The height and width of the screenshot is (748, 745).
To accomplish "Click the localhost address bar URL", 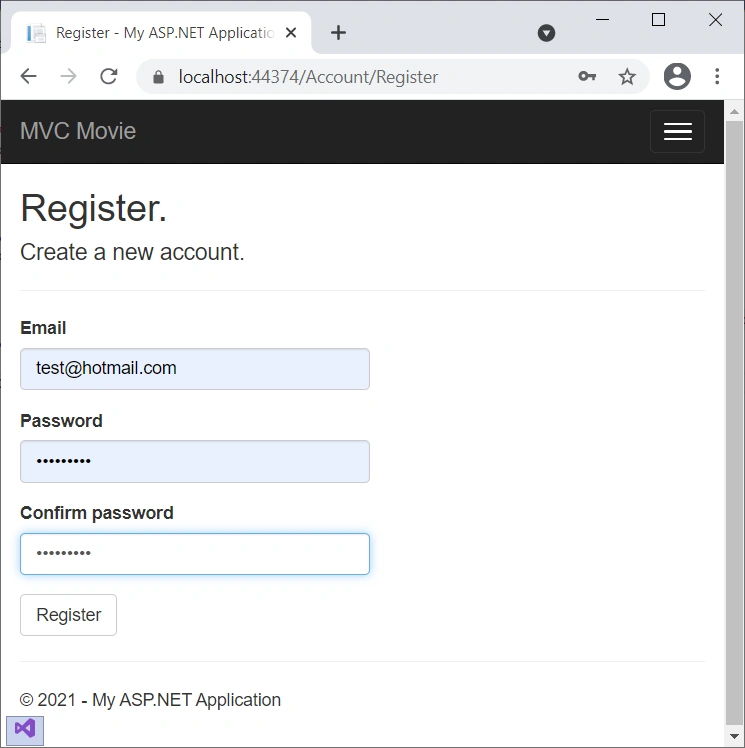I will coord(308,77).
